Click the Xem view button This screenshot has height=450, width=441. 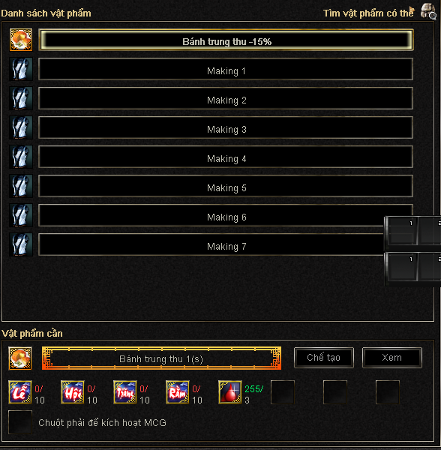(392, 358)
